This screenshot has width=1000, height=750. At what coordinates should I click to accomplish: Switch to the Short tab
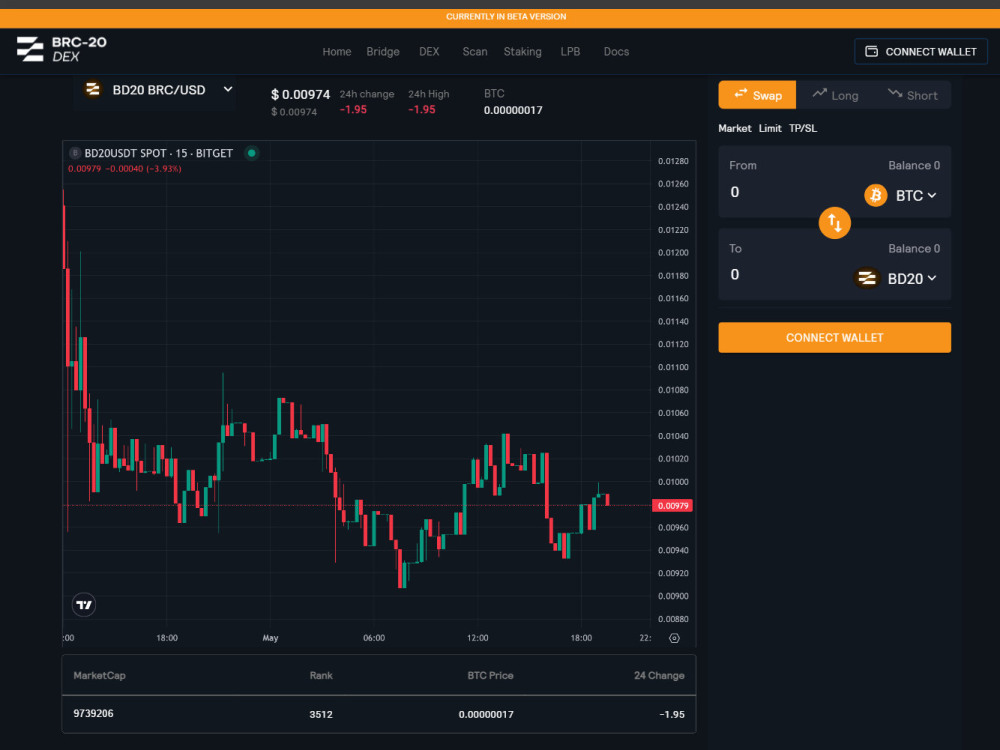pos(912,95)
